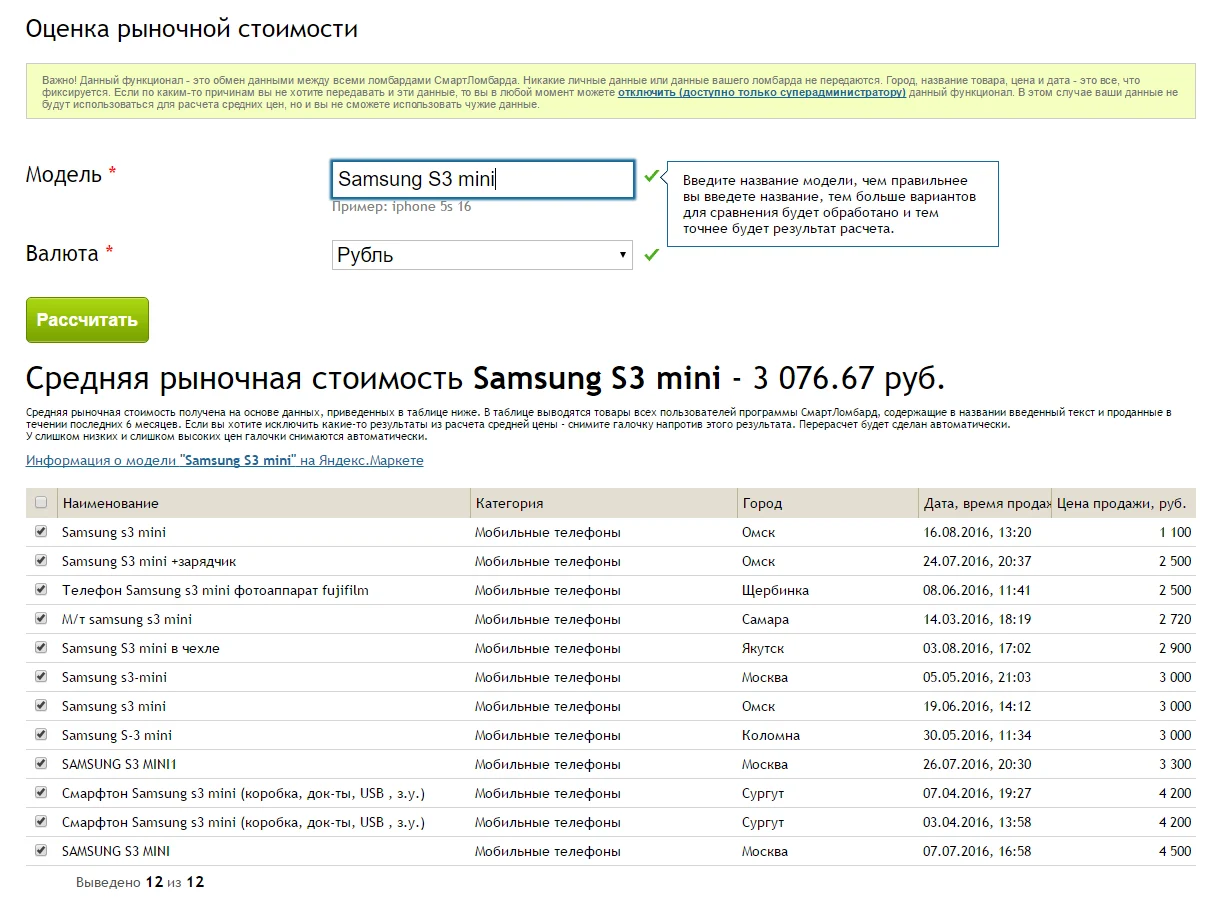Uncheck the Samsung S3 mini в чехле row
The width and height of the screenshot is (1230, 905).
pyautogui.click(x=41, y=648)
